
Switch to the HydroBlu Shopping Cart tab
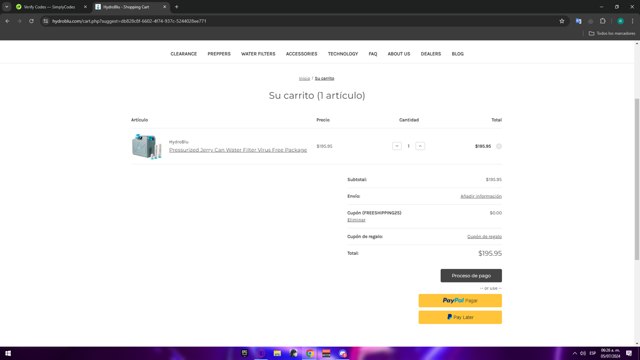(131, 7)
